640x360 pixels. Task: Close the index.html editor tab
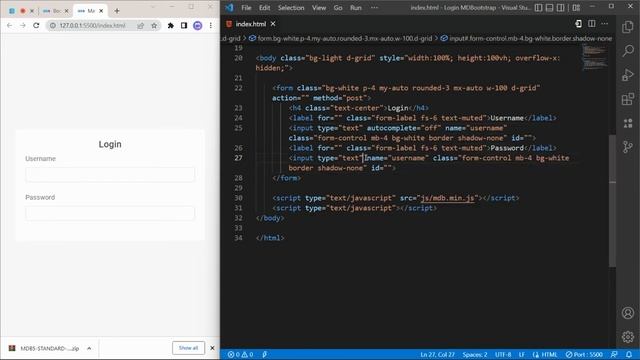(273, 24)
